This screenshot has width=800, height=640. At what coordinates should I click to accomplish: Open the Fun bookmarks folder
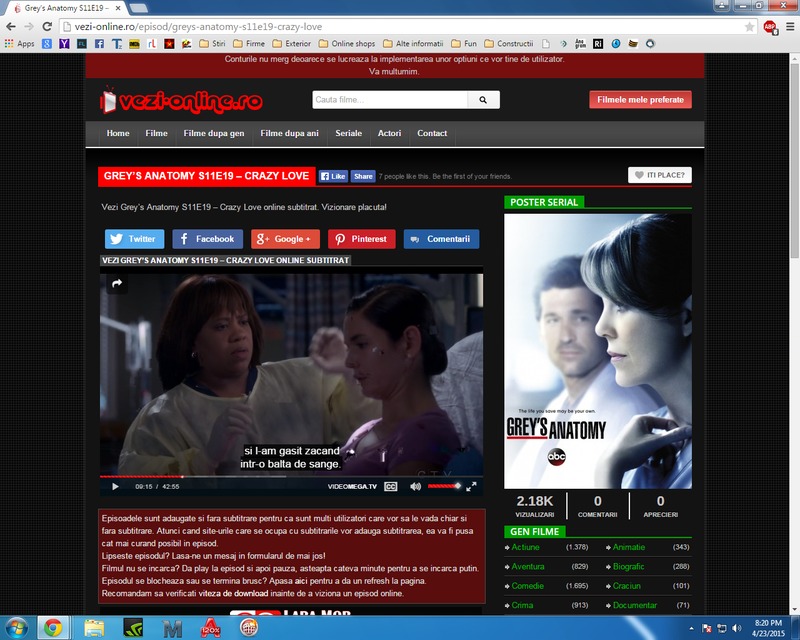click(x=464, y=43)
